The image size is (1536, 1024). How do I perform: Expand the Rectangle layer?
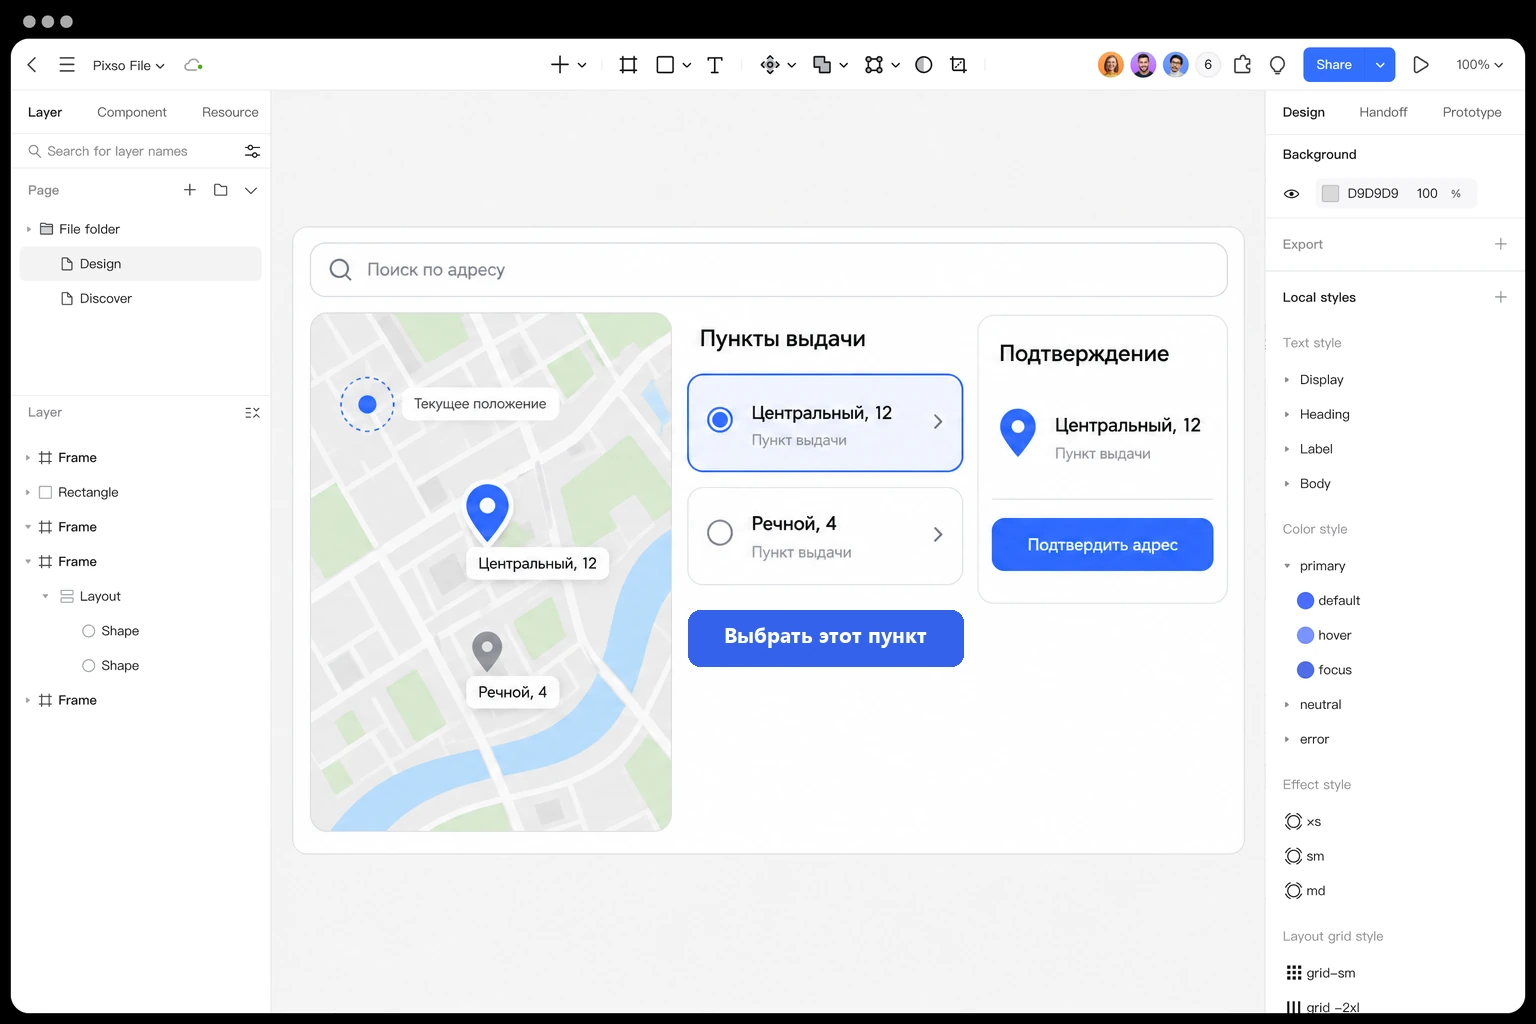coord(28,492)
